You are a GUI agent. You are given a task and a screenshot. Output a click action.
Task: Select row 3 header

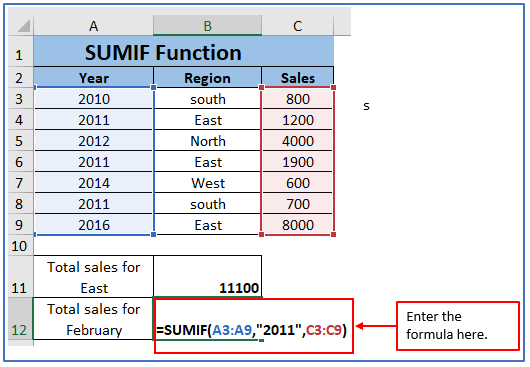tap(20, 98)
